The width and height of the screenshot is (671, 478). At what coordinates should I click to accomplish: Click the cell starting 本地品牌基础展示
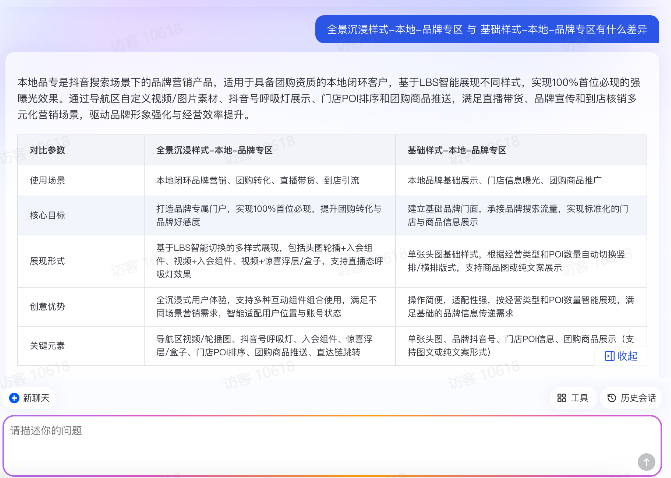(x=521, y=180)
